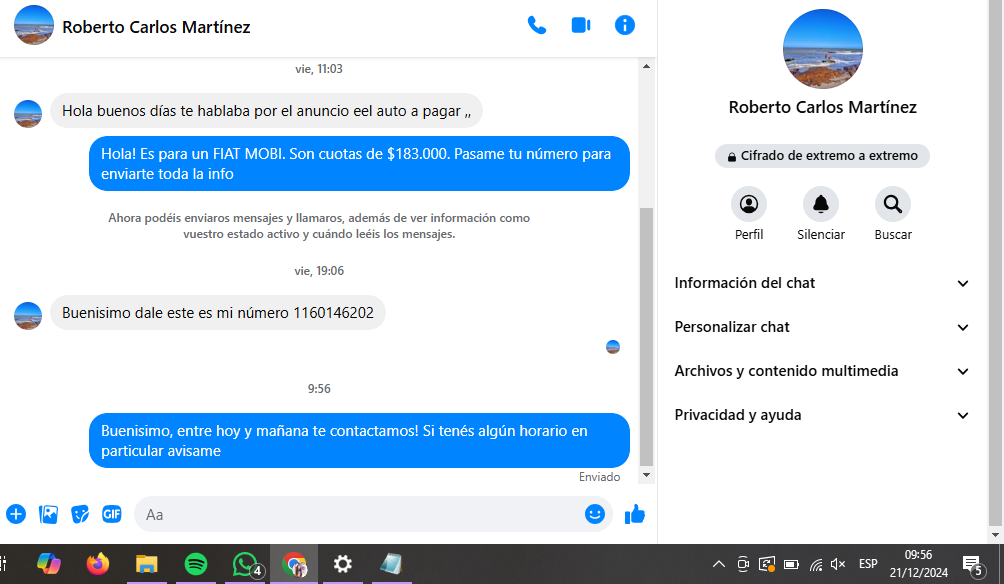
Task: Start a video call
Action: (581, 26)
